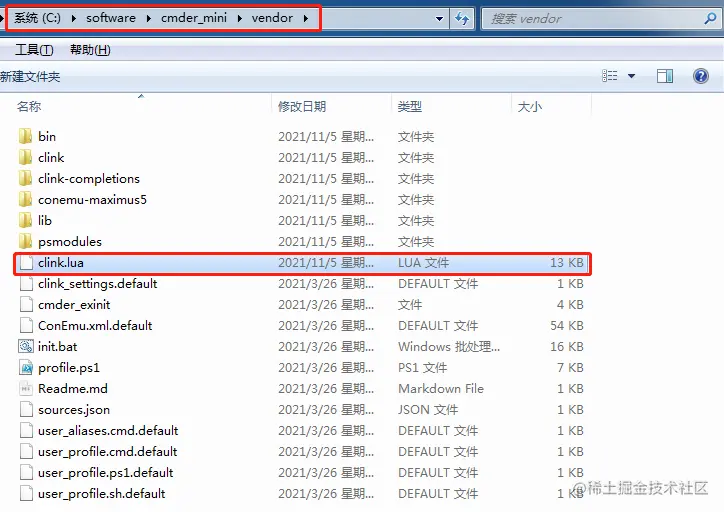This screenshot has width=724, height=512.
Task: Click the user_aliases.cmd.default file icon
Action: click(x=26, y=430)
